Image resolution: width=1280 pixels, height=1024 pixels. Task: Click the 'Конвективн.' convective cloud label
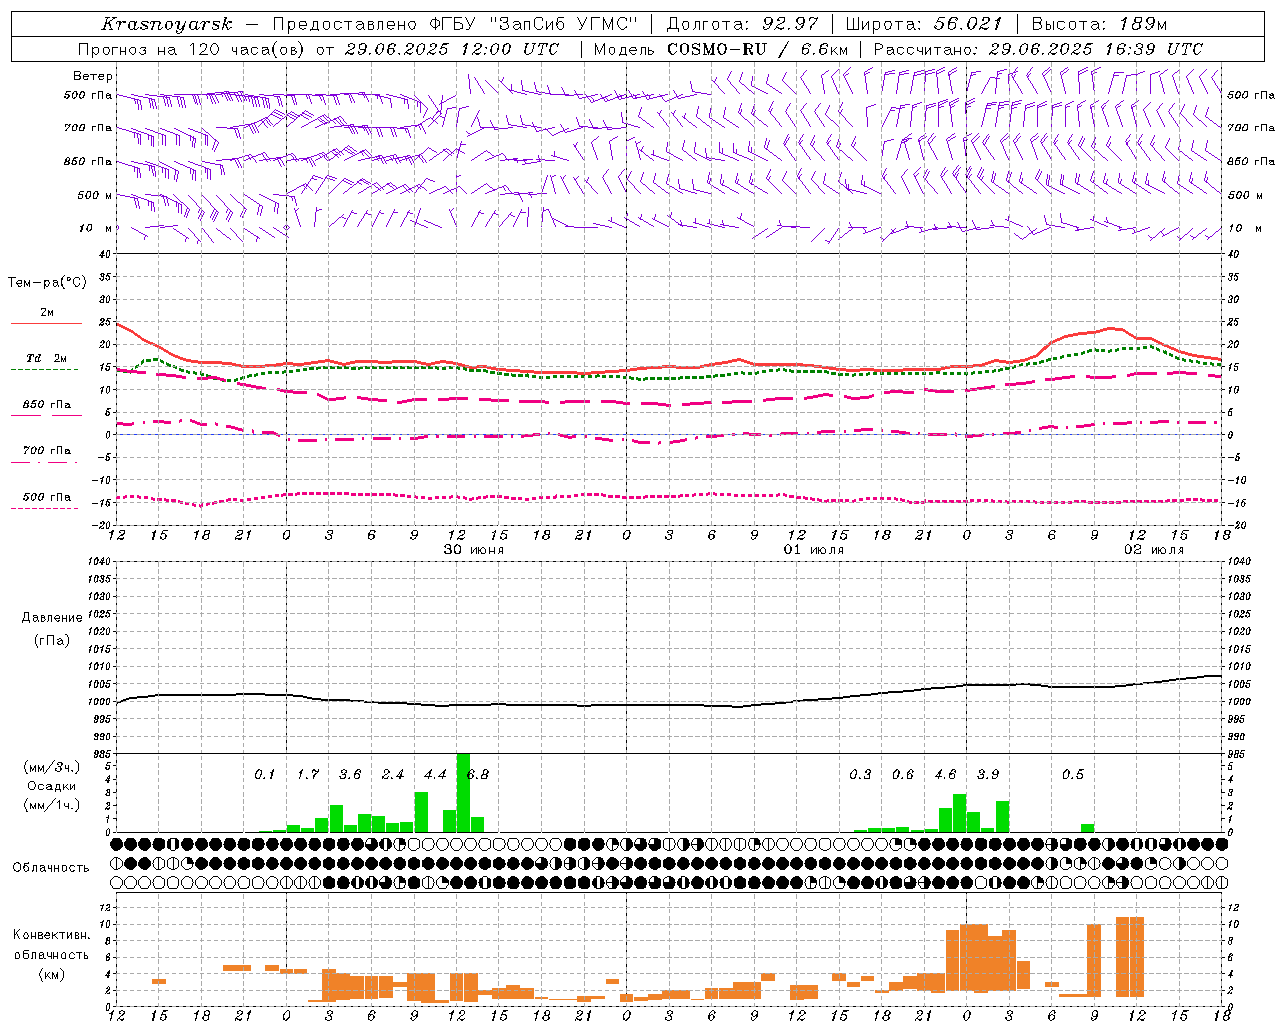(51, 935)
